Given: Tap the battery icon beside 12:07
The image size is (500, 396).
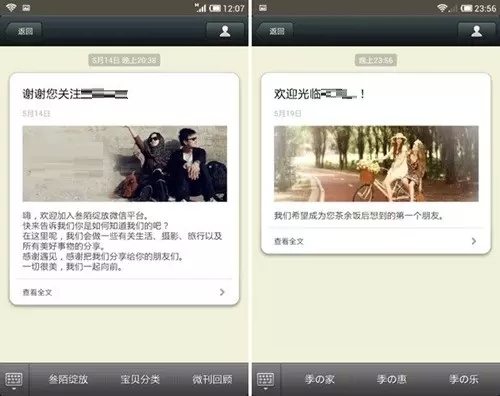Looking at the screenshot, I should coord(215,8).
